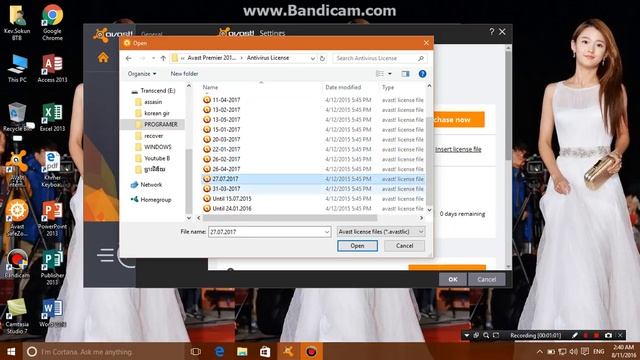Open dialog help icon
Viewport: 640px width, 360px height.
click(x=422, y=74)
